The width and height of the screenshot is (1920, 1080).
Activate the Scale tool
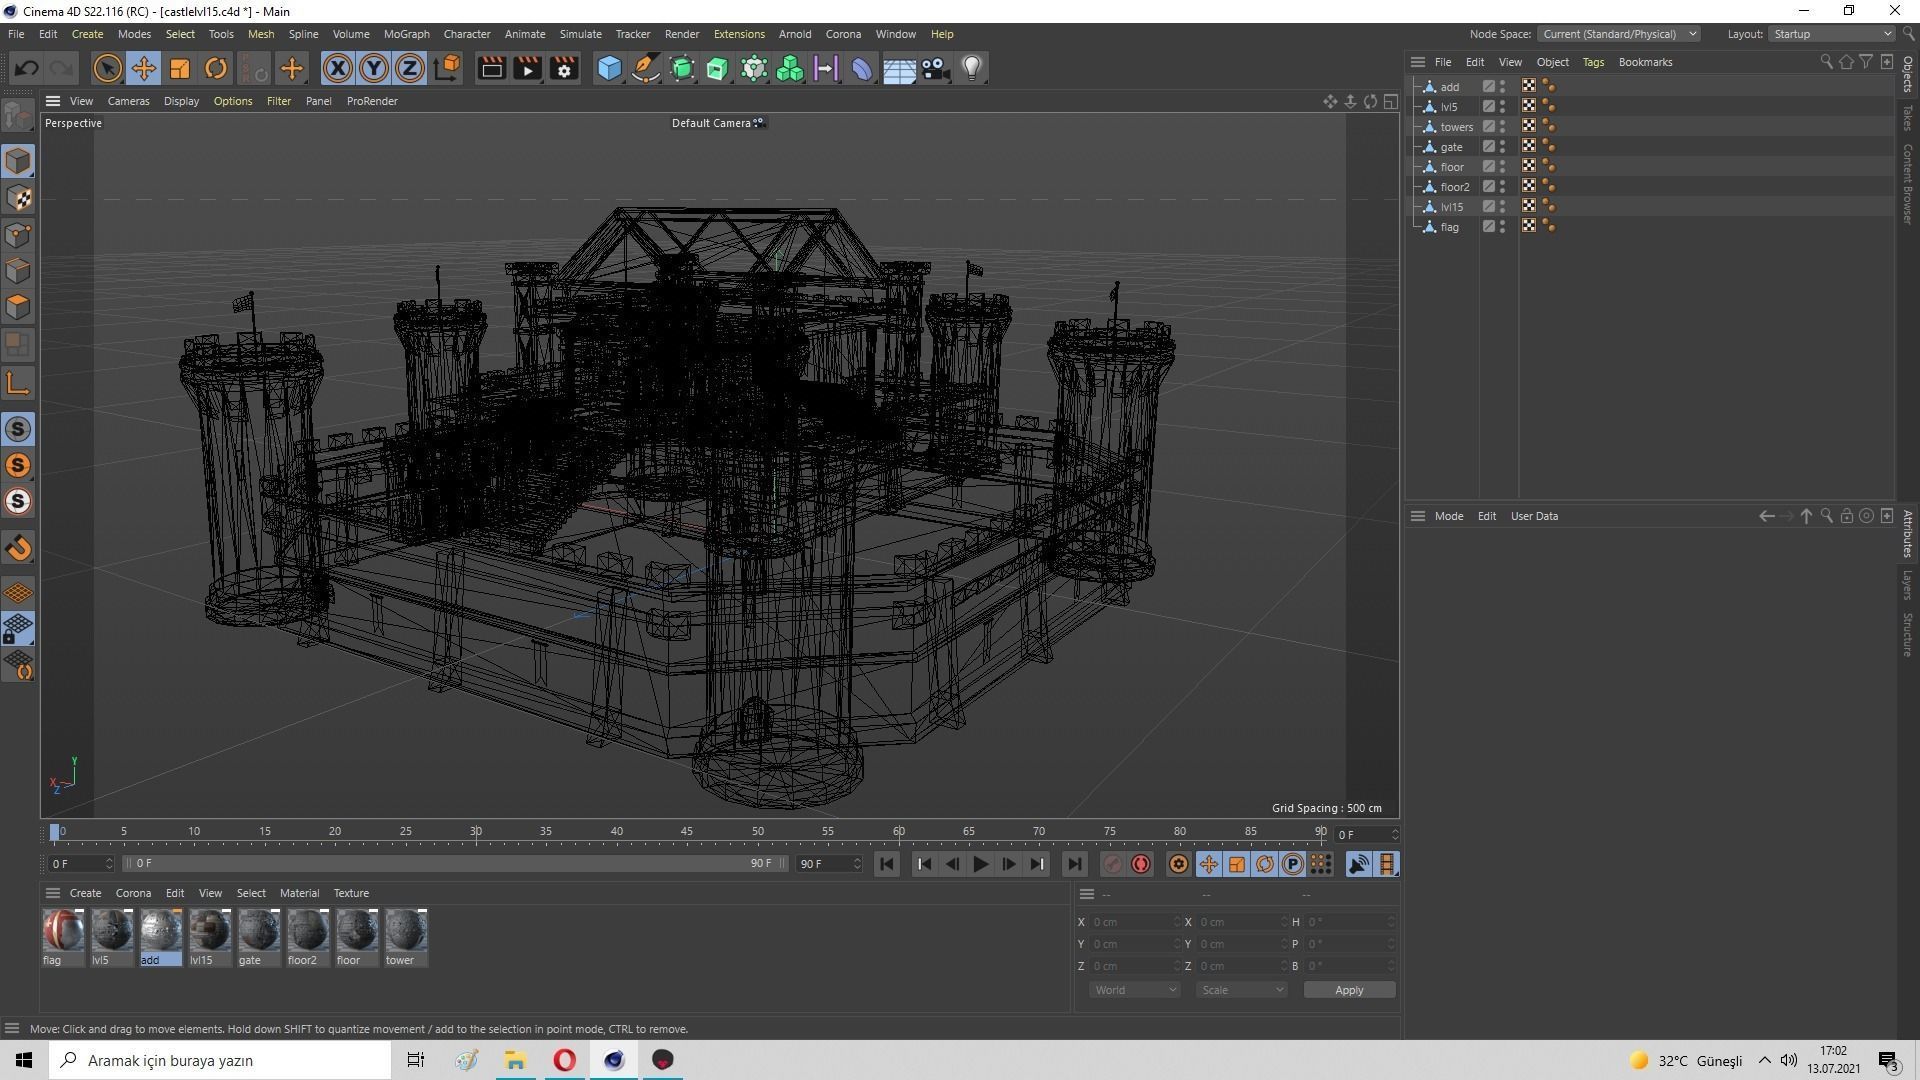(x=180, y=69)
